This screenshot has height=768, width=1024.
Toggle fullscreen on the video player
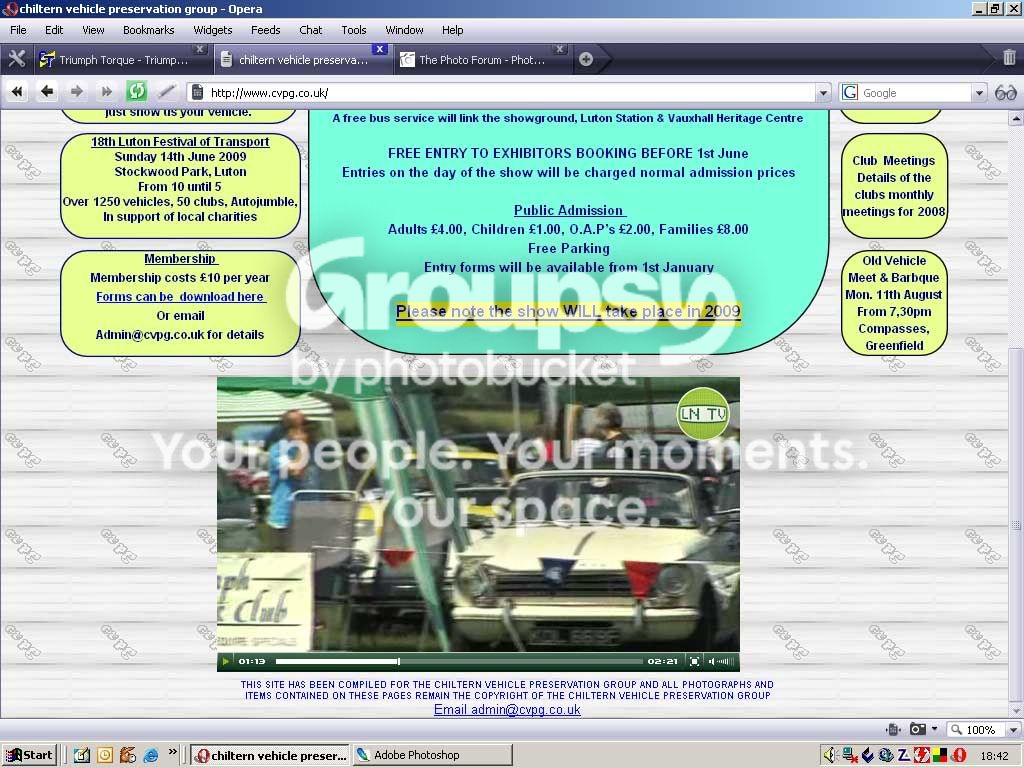coord(694,662)
